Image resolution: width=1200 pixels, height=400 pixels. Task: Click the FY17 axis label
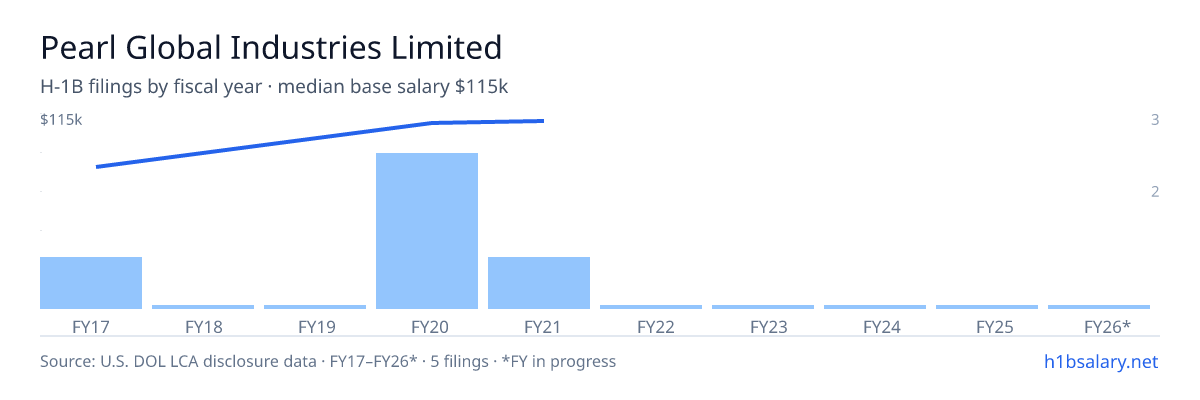tap(91, 326)
